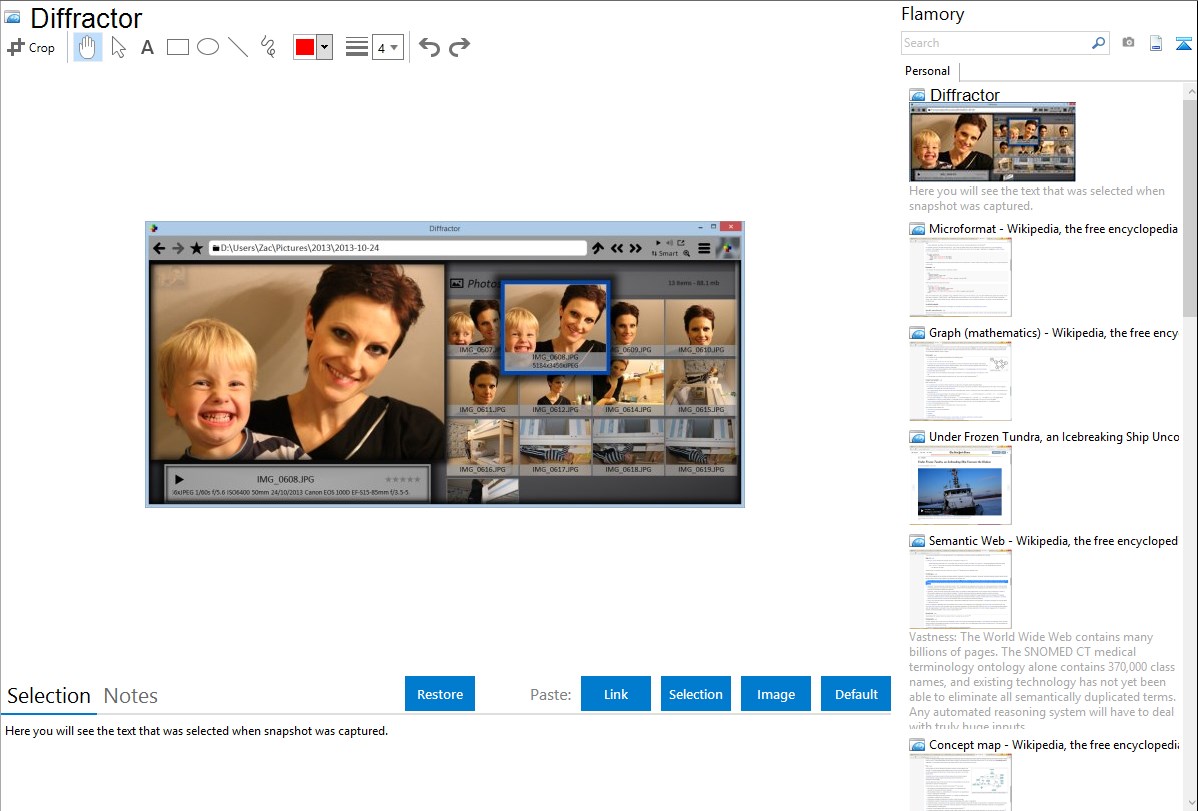This screenshot has width=1198, height=811.
Task: Open the Graph (mathematics) snapshot thumbnail
Action: pos(960,381)
